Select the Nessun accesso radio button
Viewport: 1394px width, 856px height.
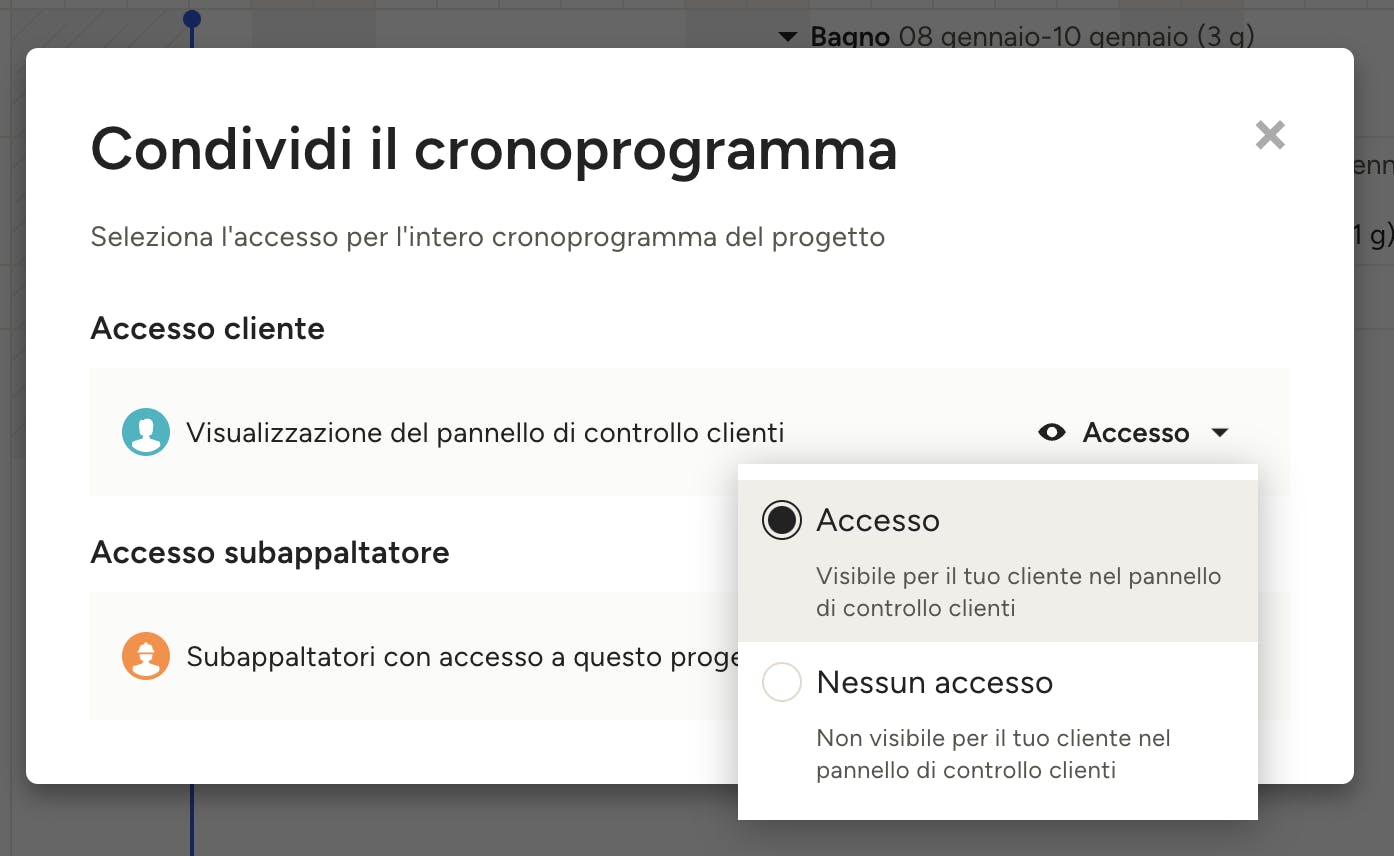pyautogui.click(x=782, y=682)
